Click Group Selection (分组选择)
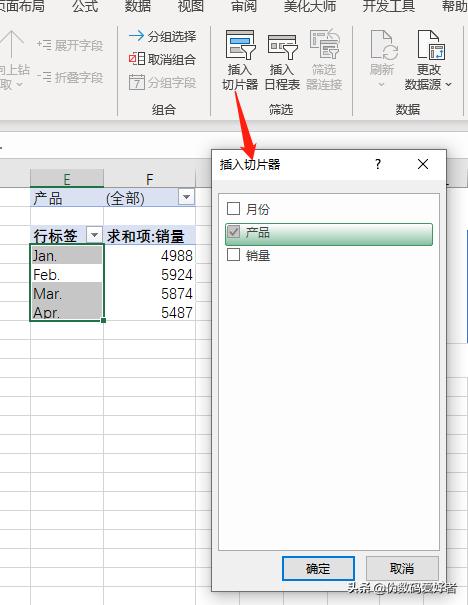Image resolution: width=468 pixels, height=605 pixels. (162, 37)
